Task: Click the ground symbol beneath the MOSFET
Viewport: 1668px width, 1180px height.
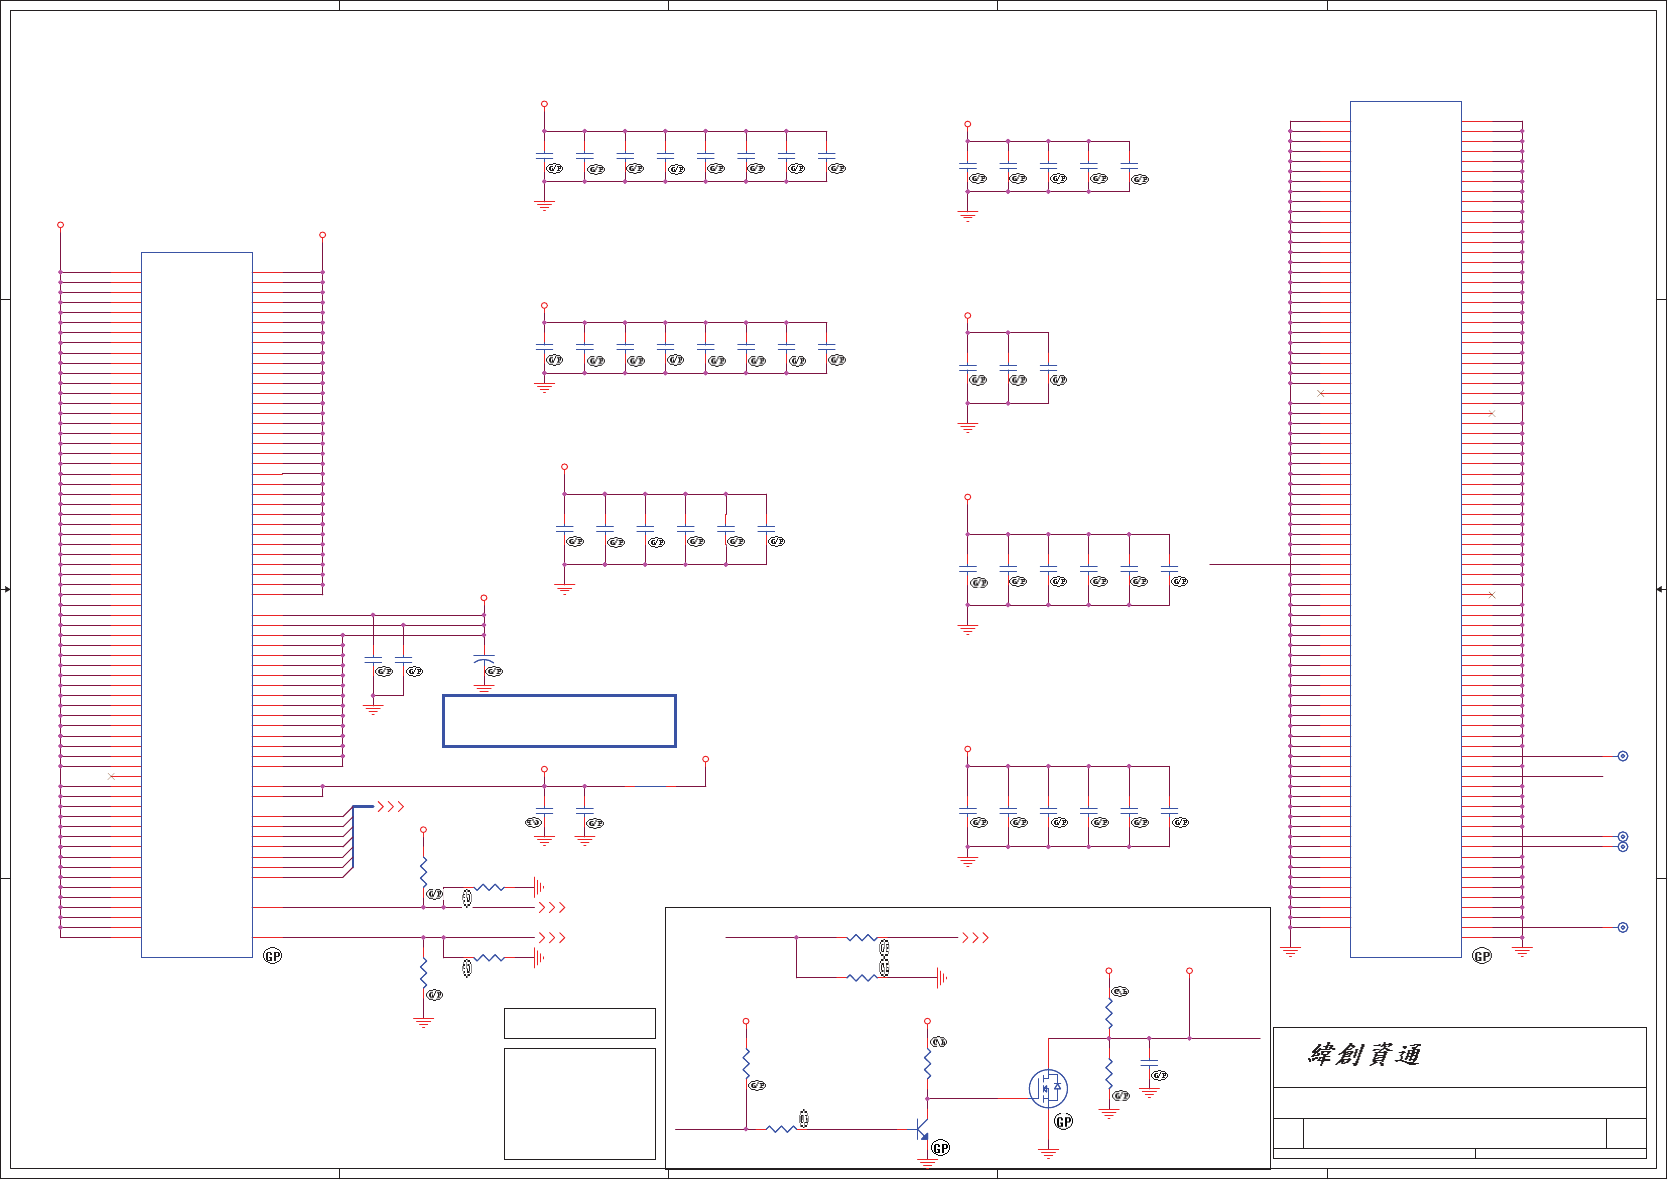Action: click(1048, 1153)
